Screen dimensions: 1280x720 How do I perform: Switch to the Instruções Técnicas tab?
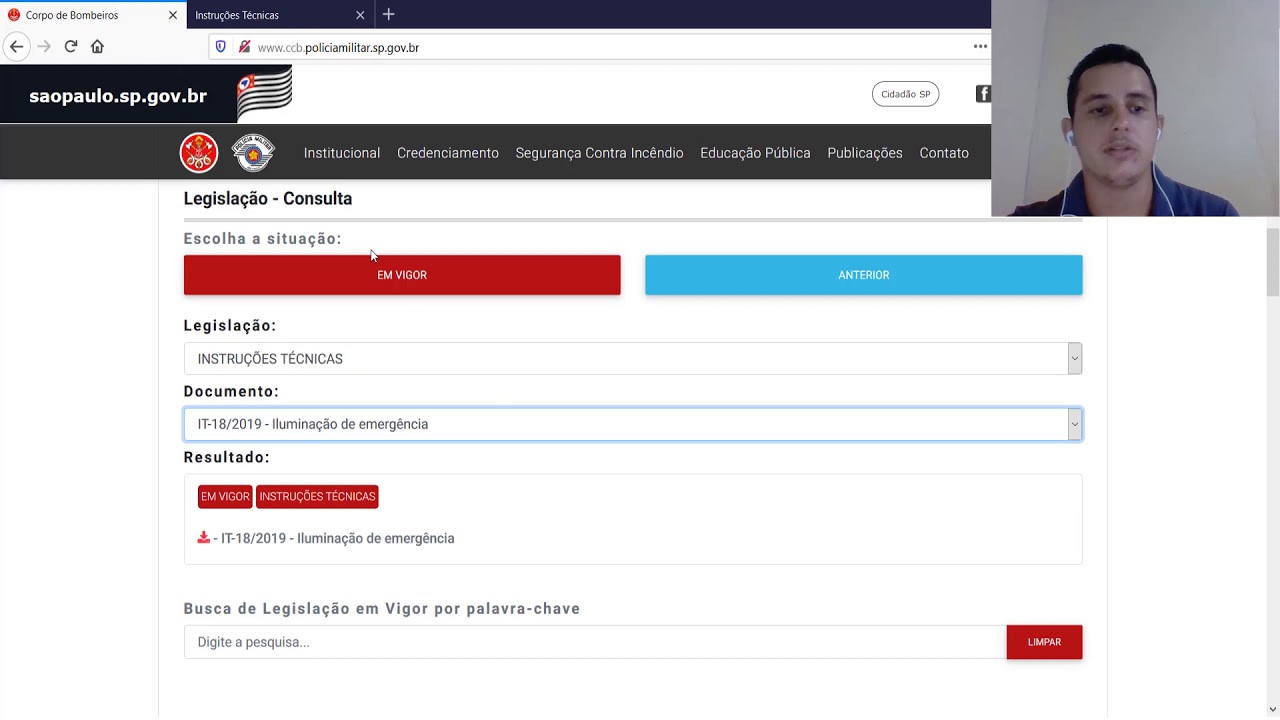tap(280, 15)
